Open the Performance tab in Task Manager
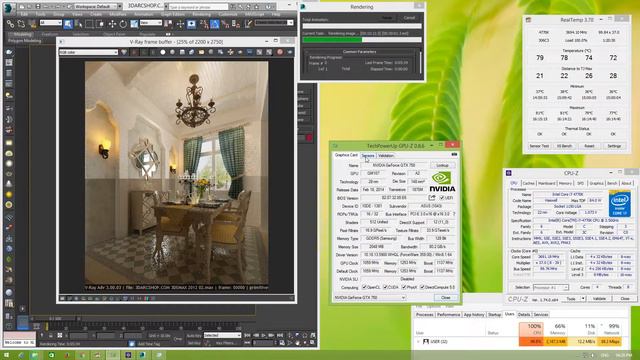 (448, 315)
